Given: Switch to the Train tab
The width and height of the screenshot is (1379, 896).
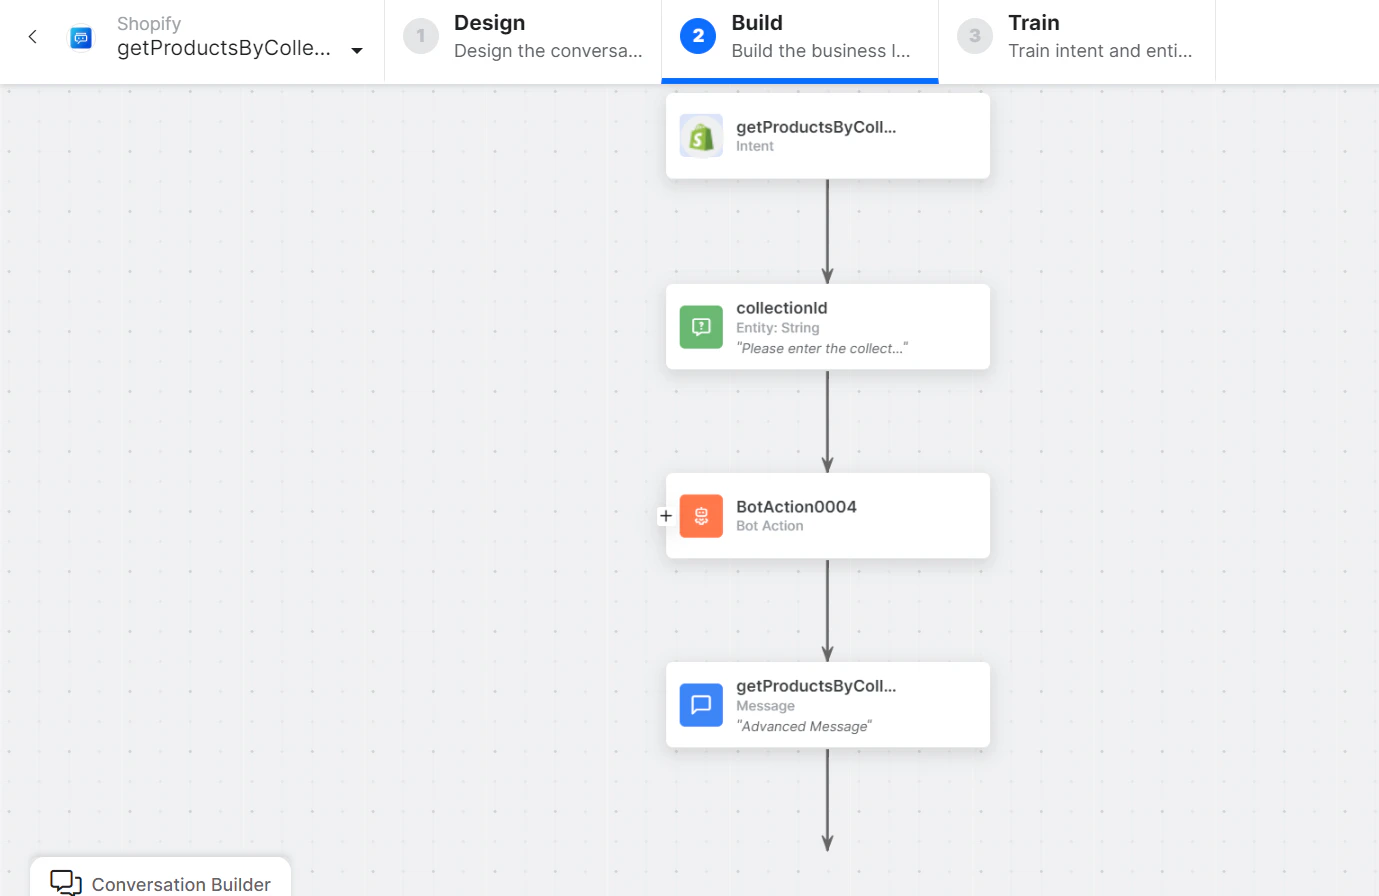Looking at the screenshot, I should click(1077, 36).
